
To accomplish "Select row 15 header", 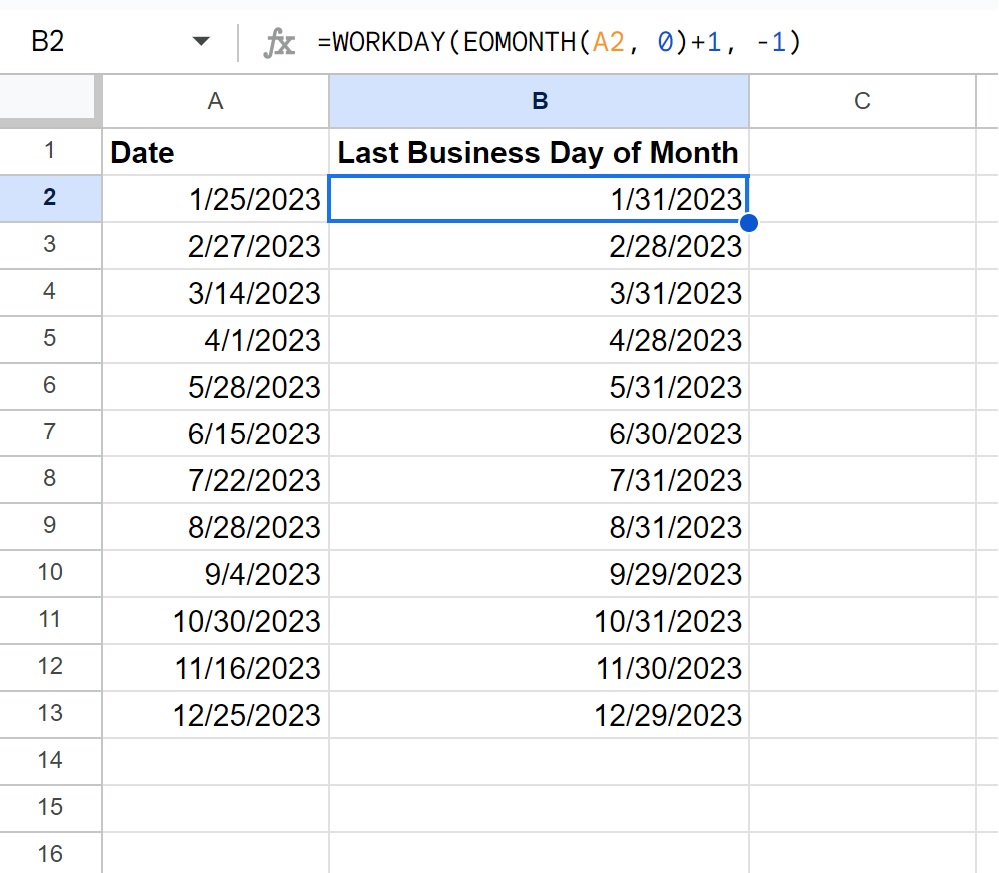I will [50, 809].
